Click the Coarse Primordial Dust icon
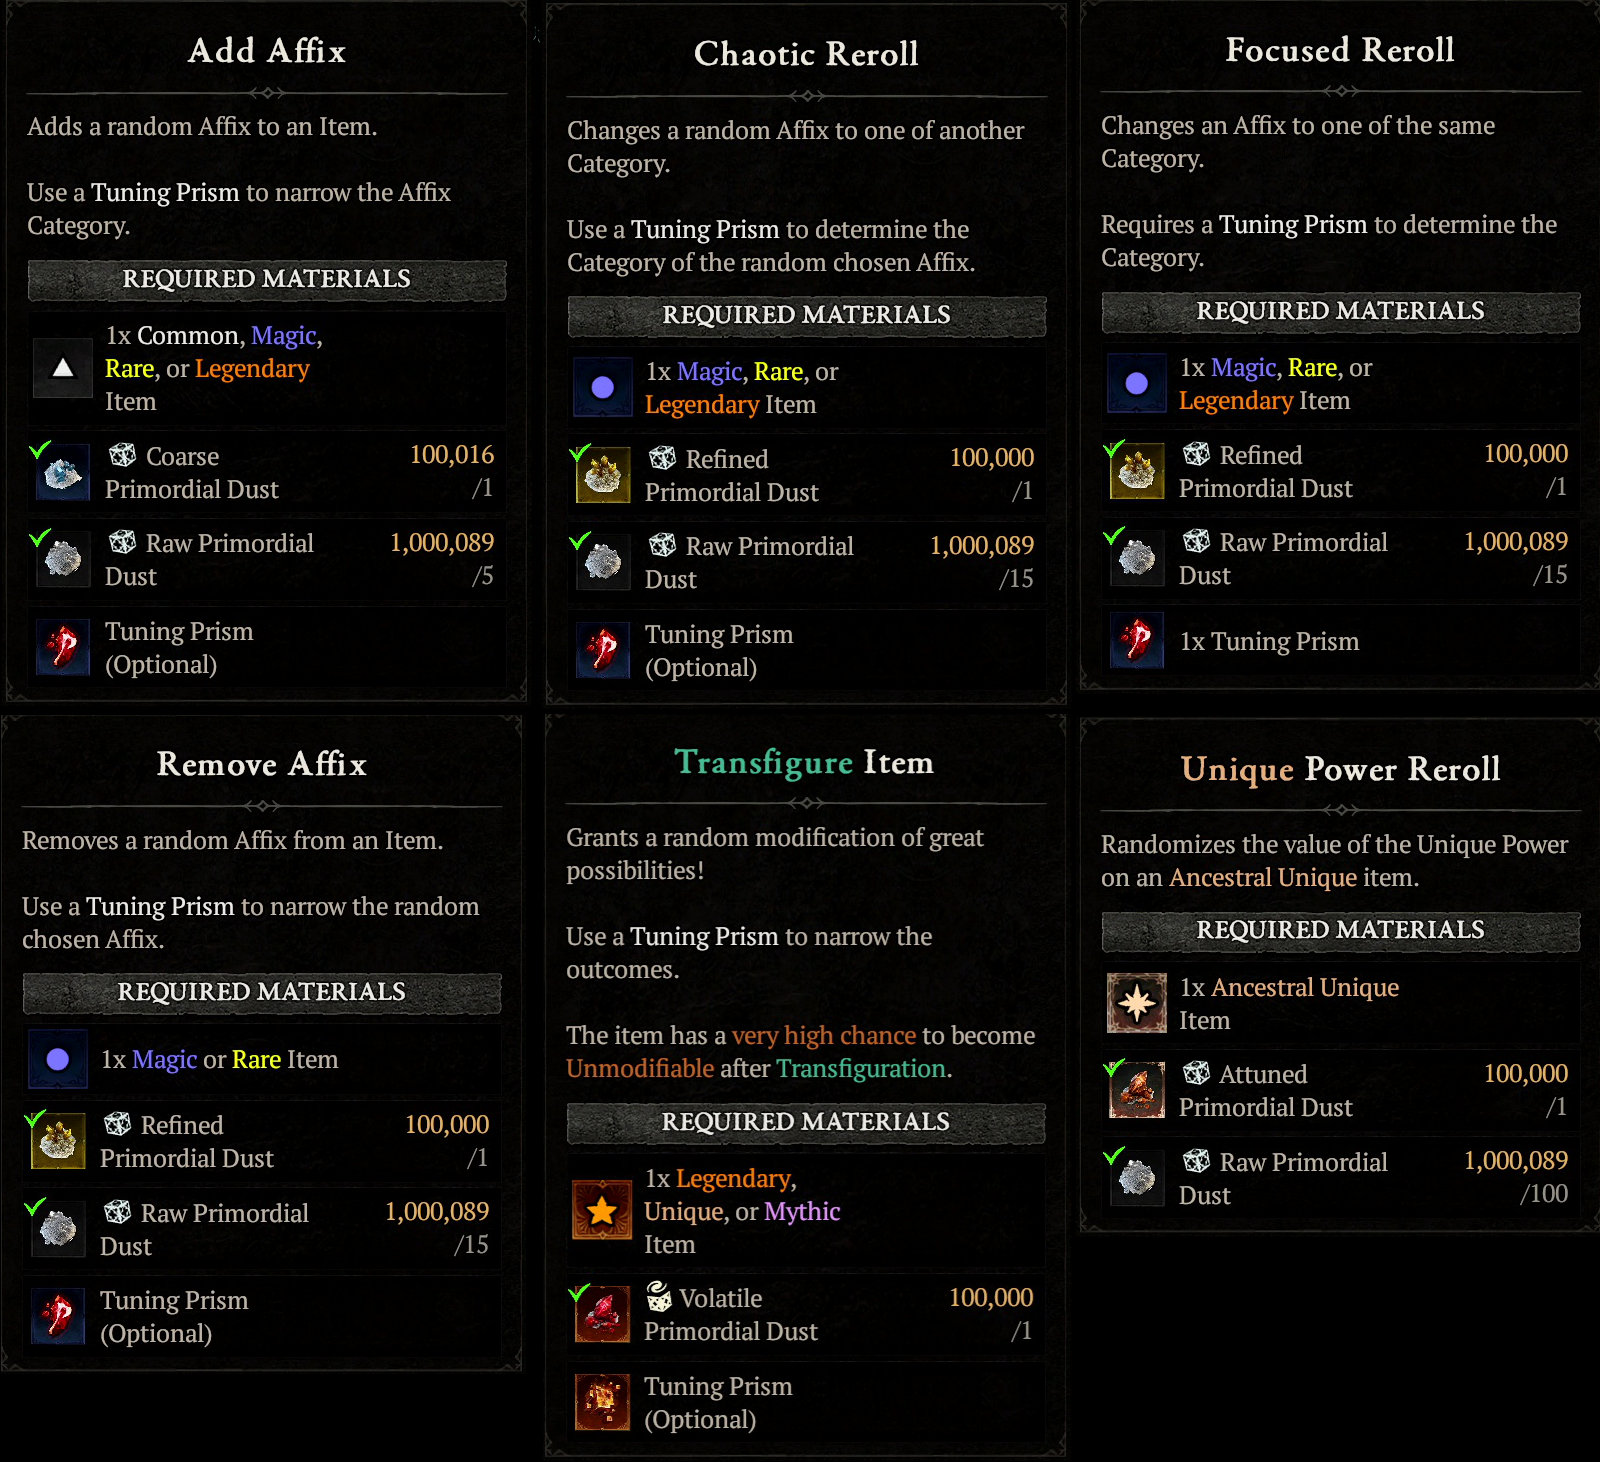 click(x=63, y=472)
